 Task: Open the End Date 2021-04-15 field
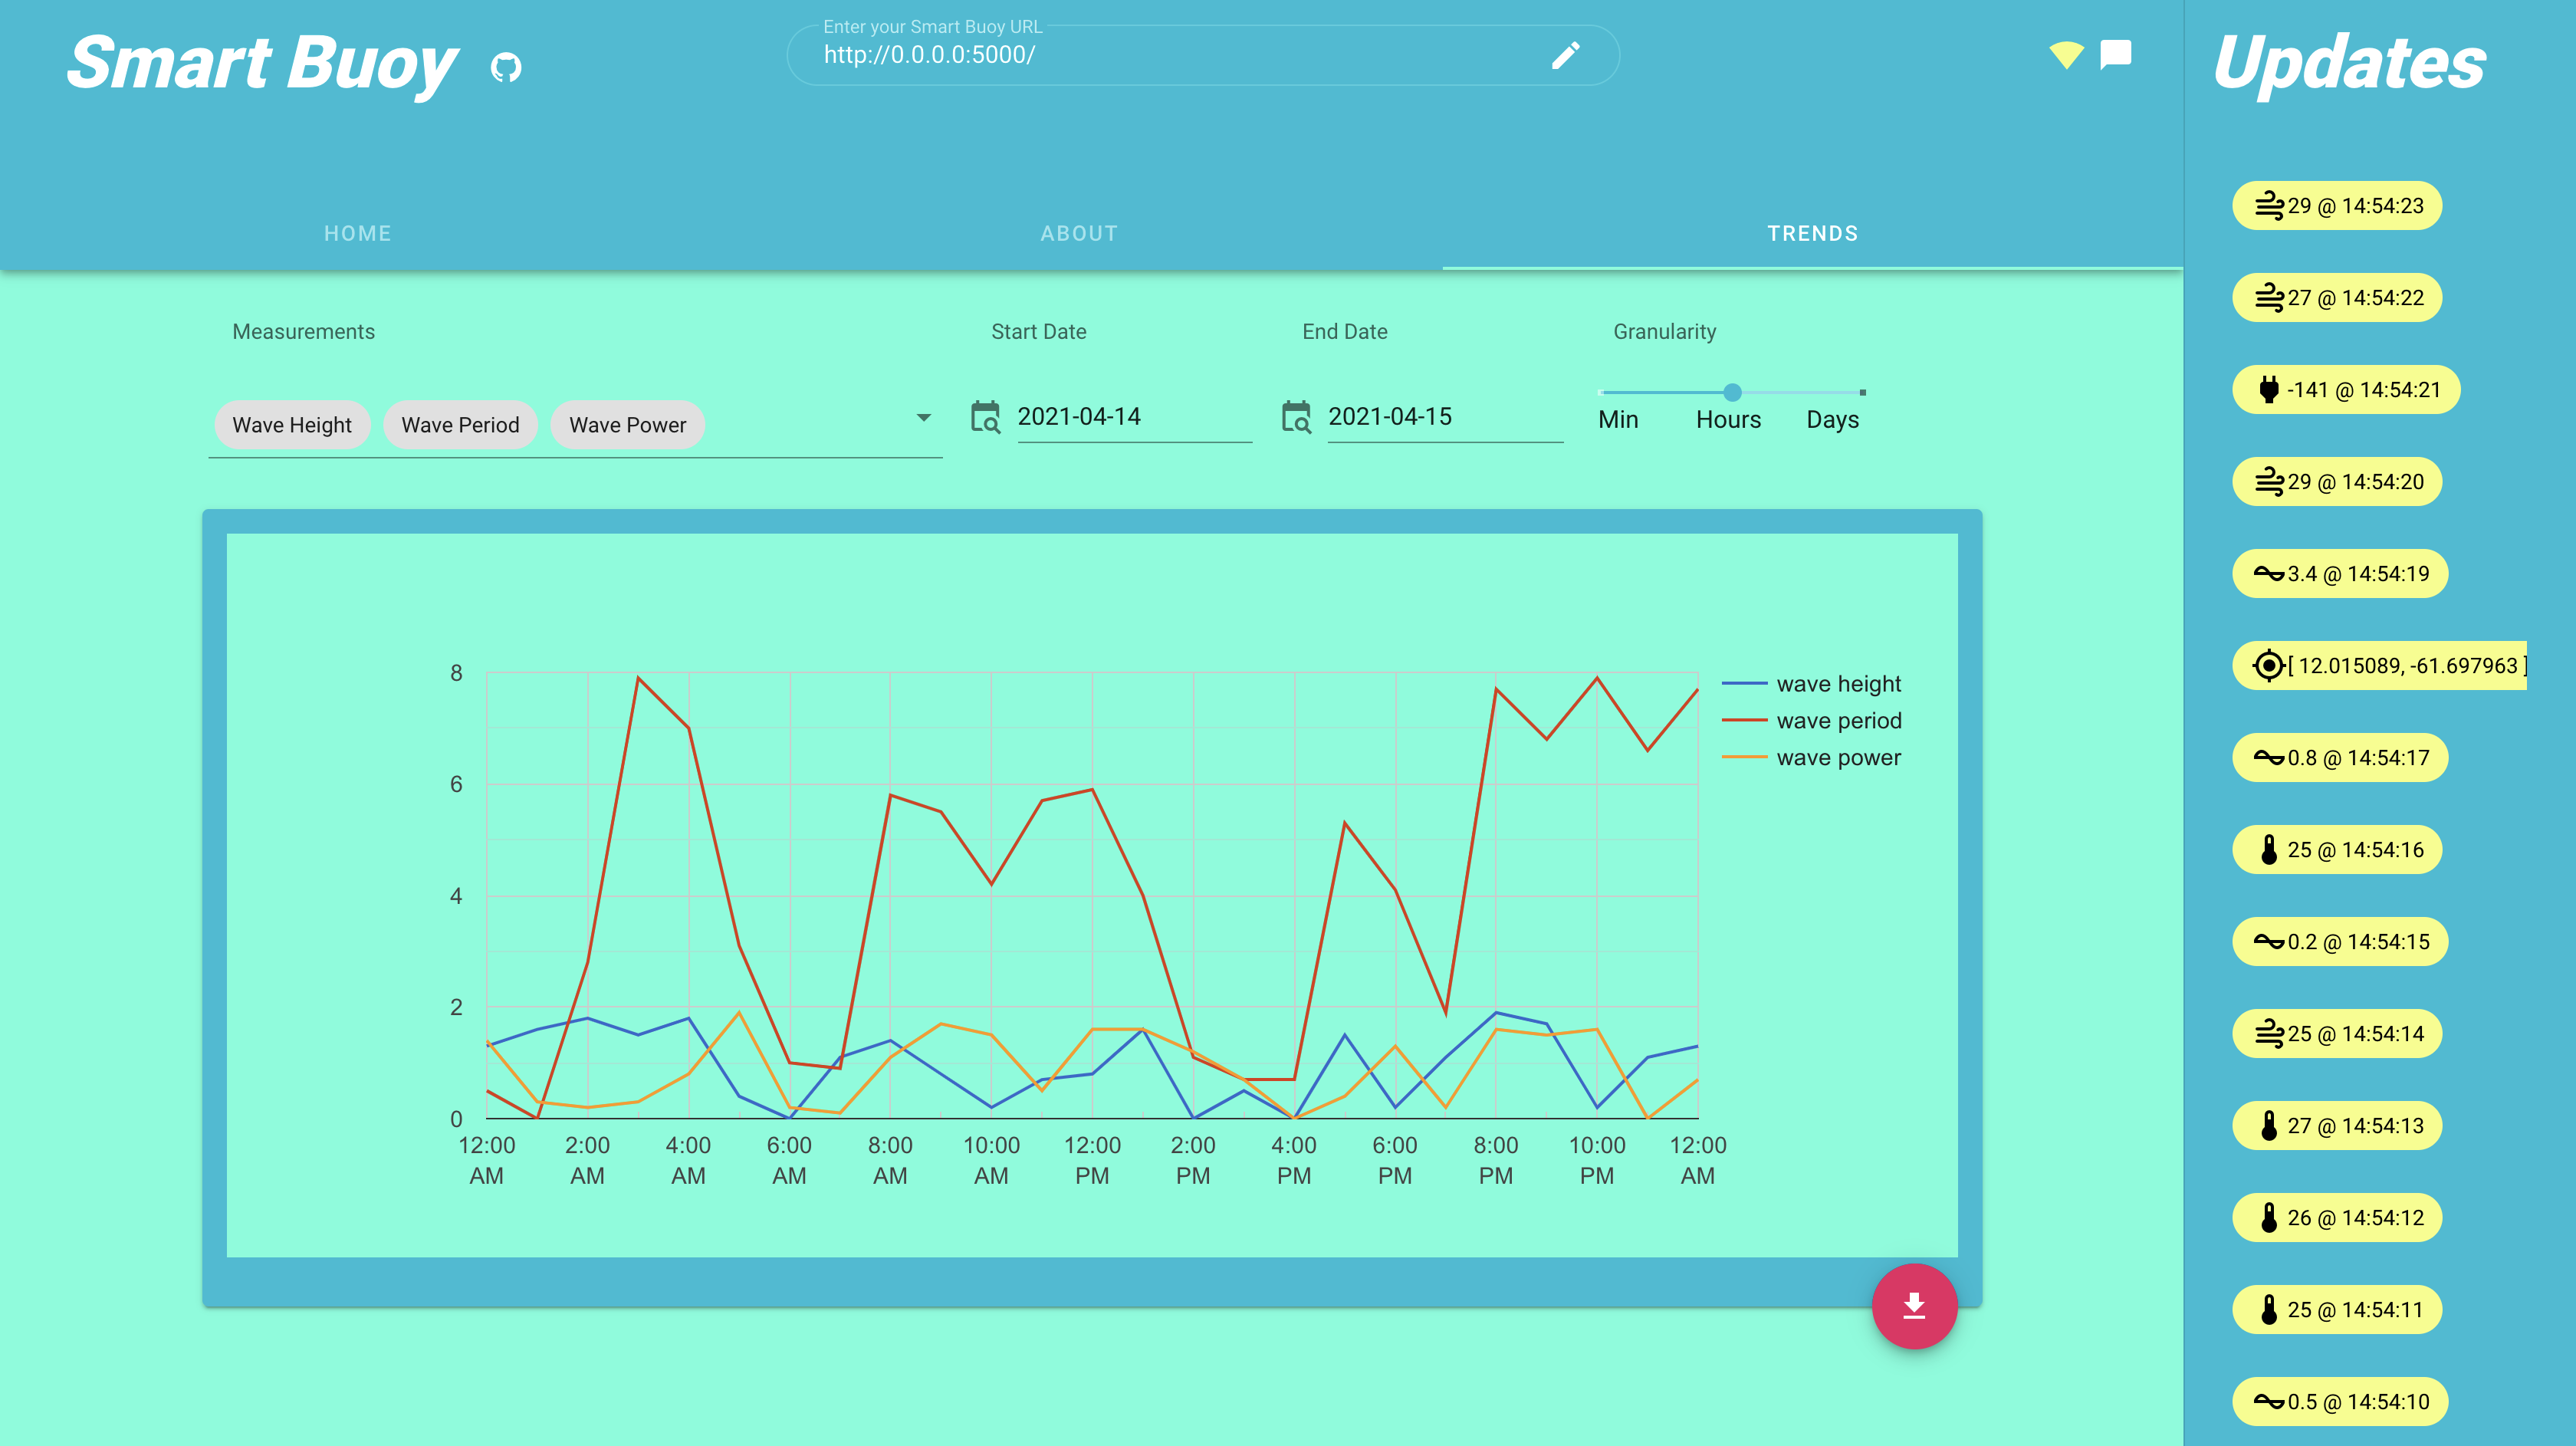click(x=1443, y=417)
